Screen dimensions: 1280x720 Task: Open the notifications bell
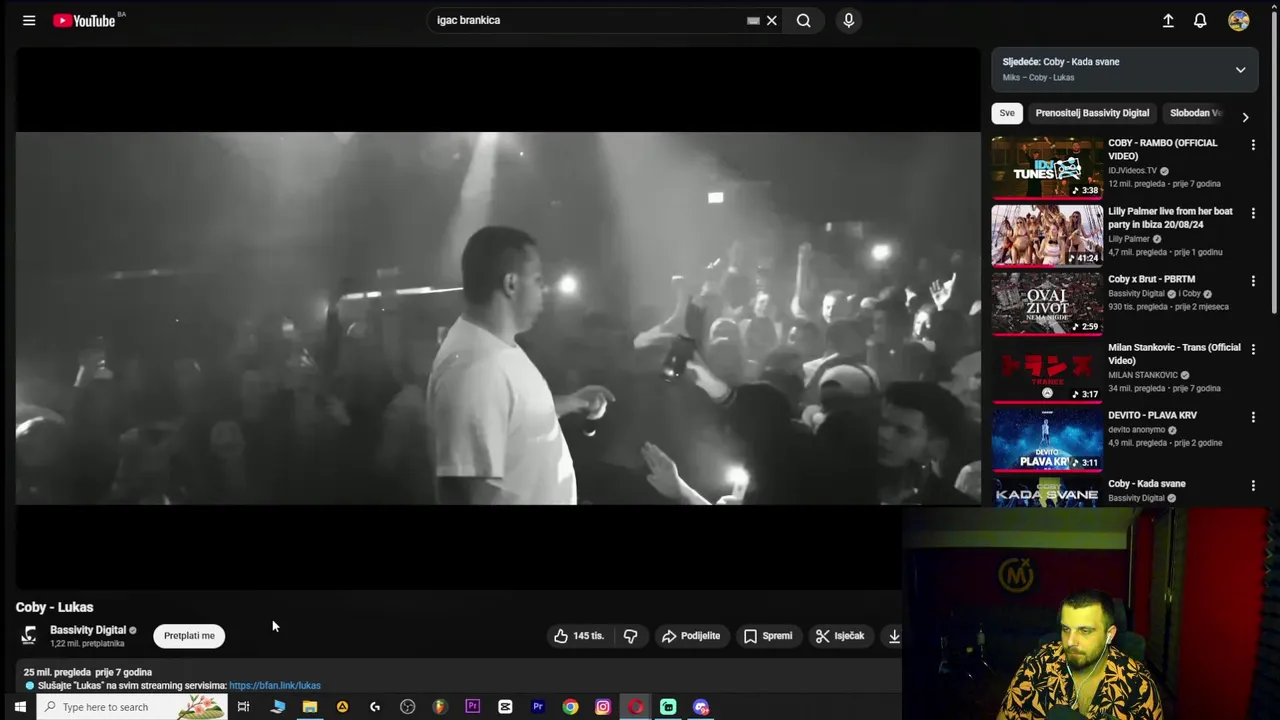pyautogui.click(x=1200, y=20)
